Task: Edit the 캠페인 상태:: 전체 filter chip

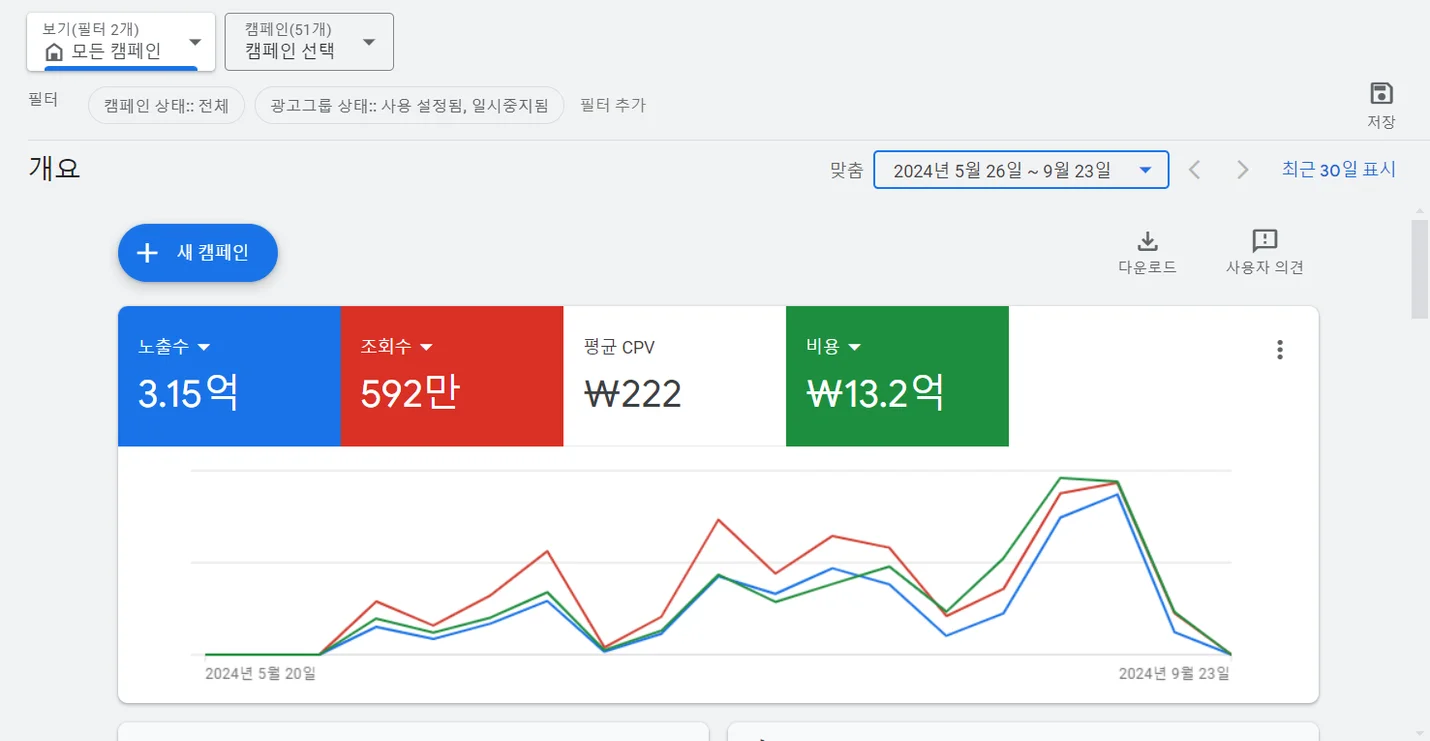Action: (x=166, y=105)
